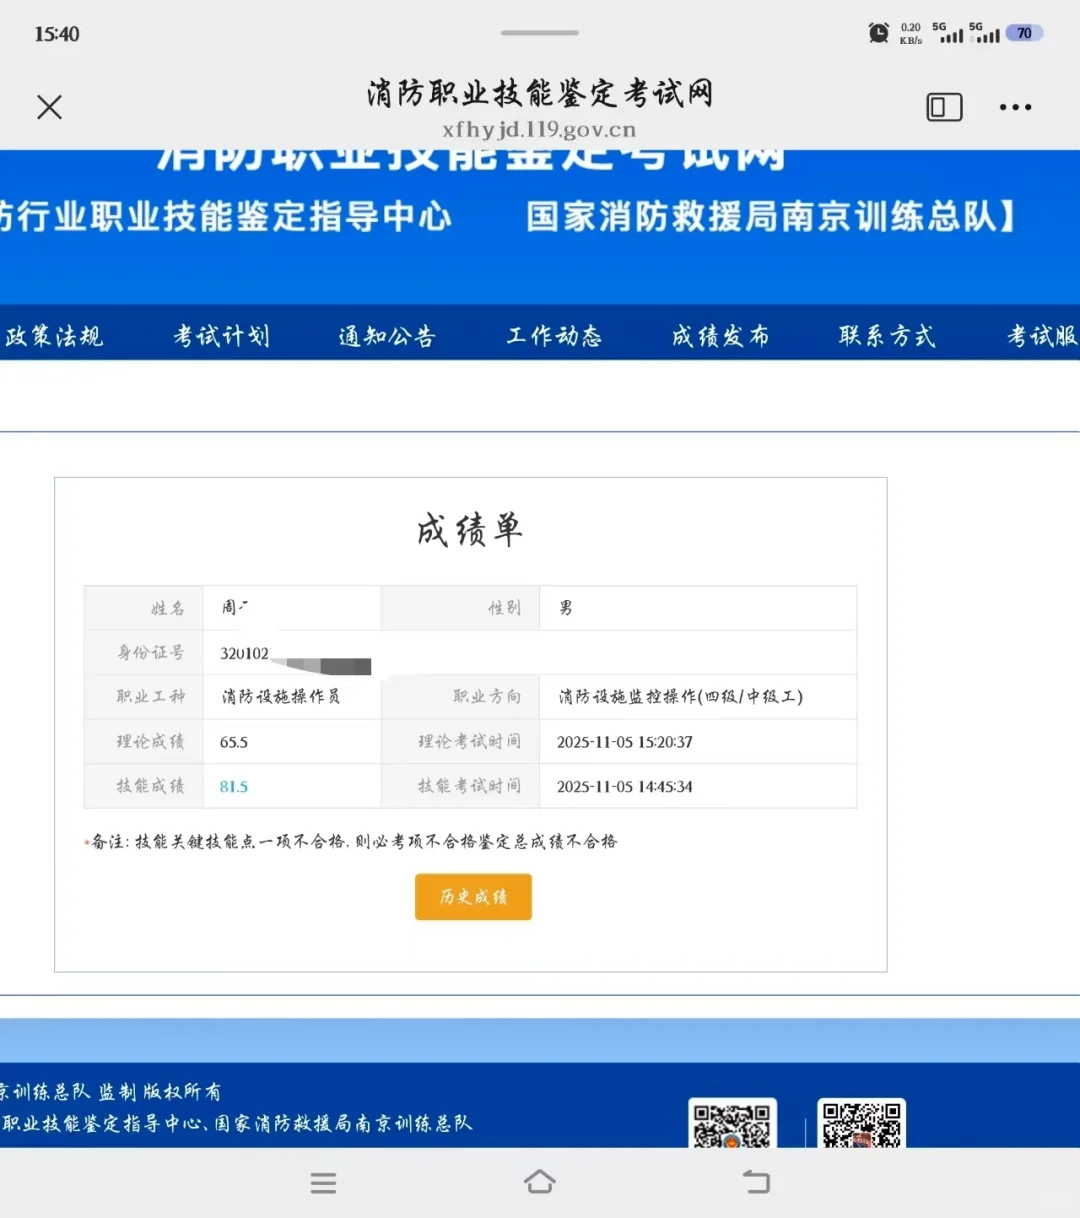Tap the right QR code in footer
This screenshot has width=1080, height=1218.
861,1124
